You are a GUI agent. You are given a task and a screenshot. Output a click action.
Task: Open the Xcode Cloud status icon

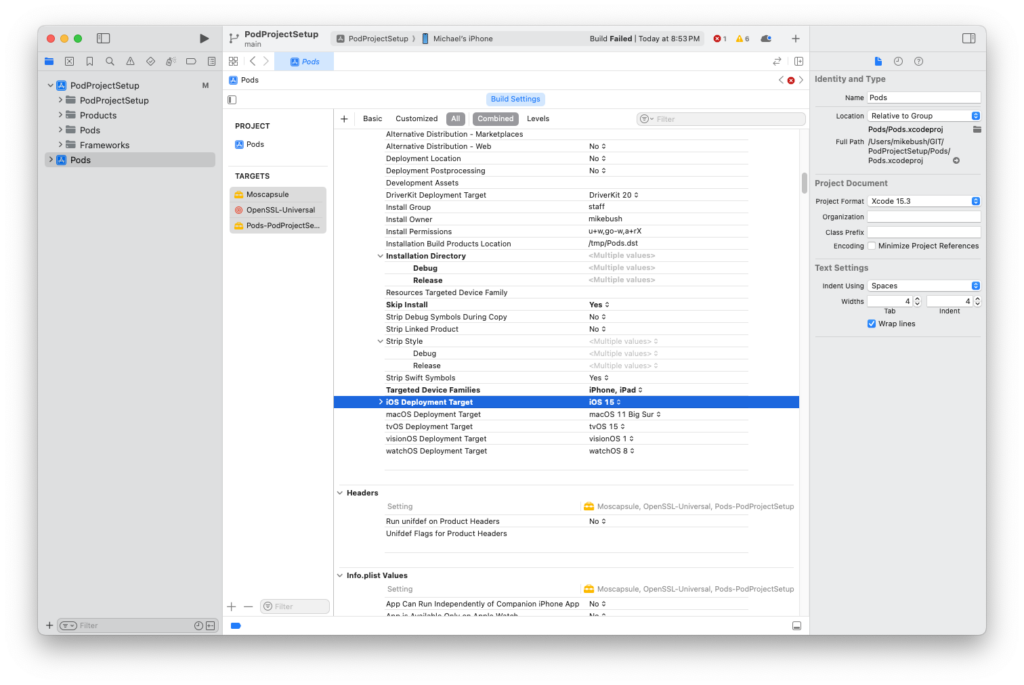coord(766,39)
